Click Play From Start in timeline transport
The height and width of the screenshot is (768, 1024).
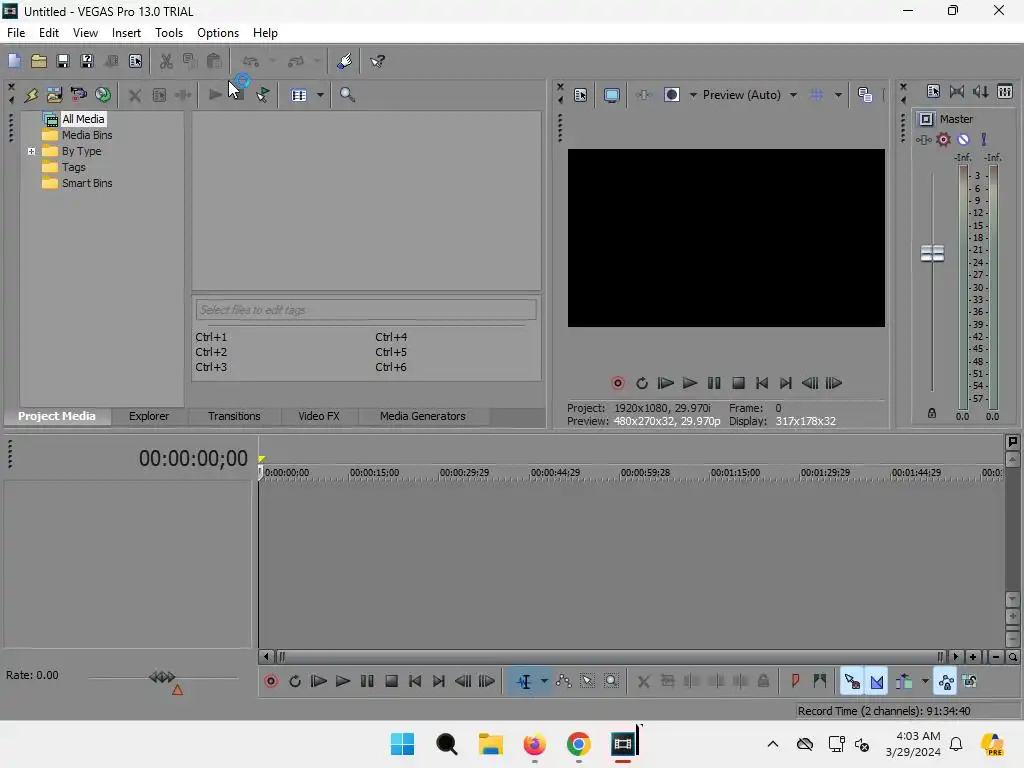click(319, 682)
